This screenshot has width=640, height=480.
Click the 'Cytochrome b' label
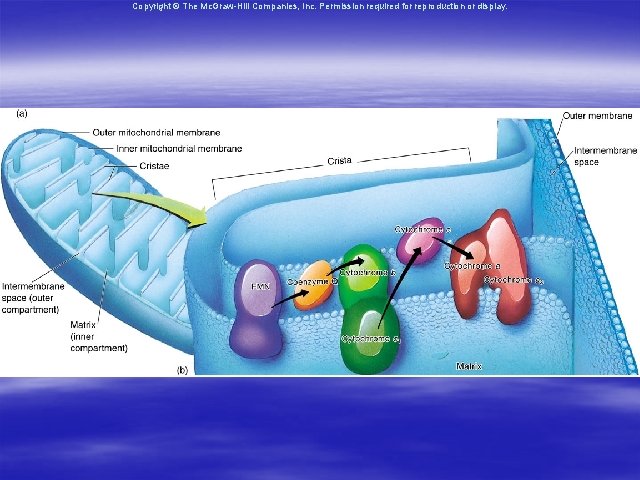367,272
